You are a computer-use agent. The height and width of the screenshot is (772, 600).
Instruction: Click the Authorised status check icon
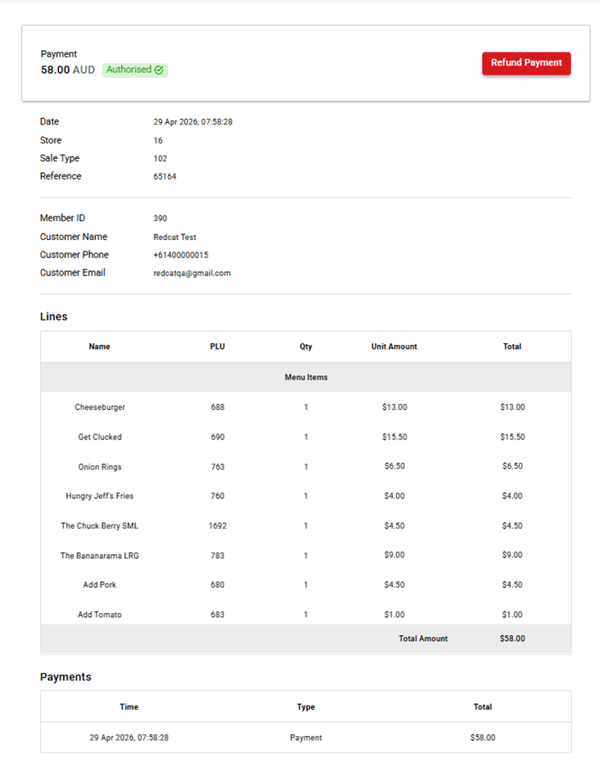pos(159,70)
